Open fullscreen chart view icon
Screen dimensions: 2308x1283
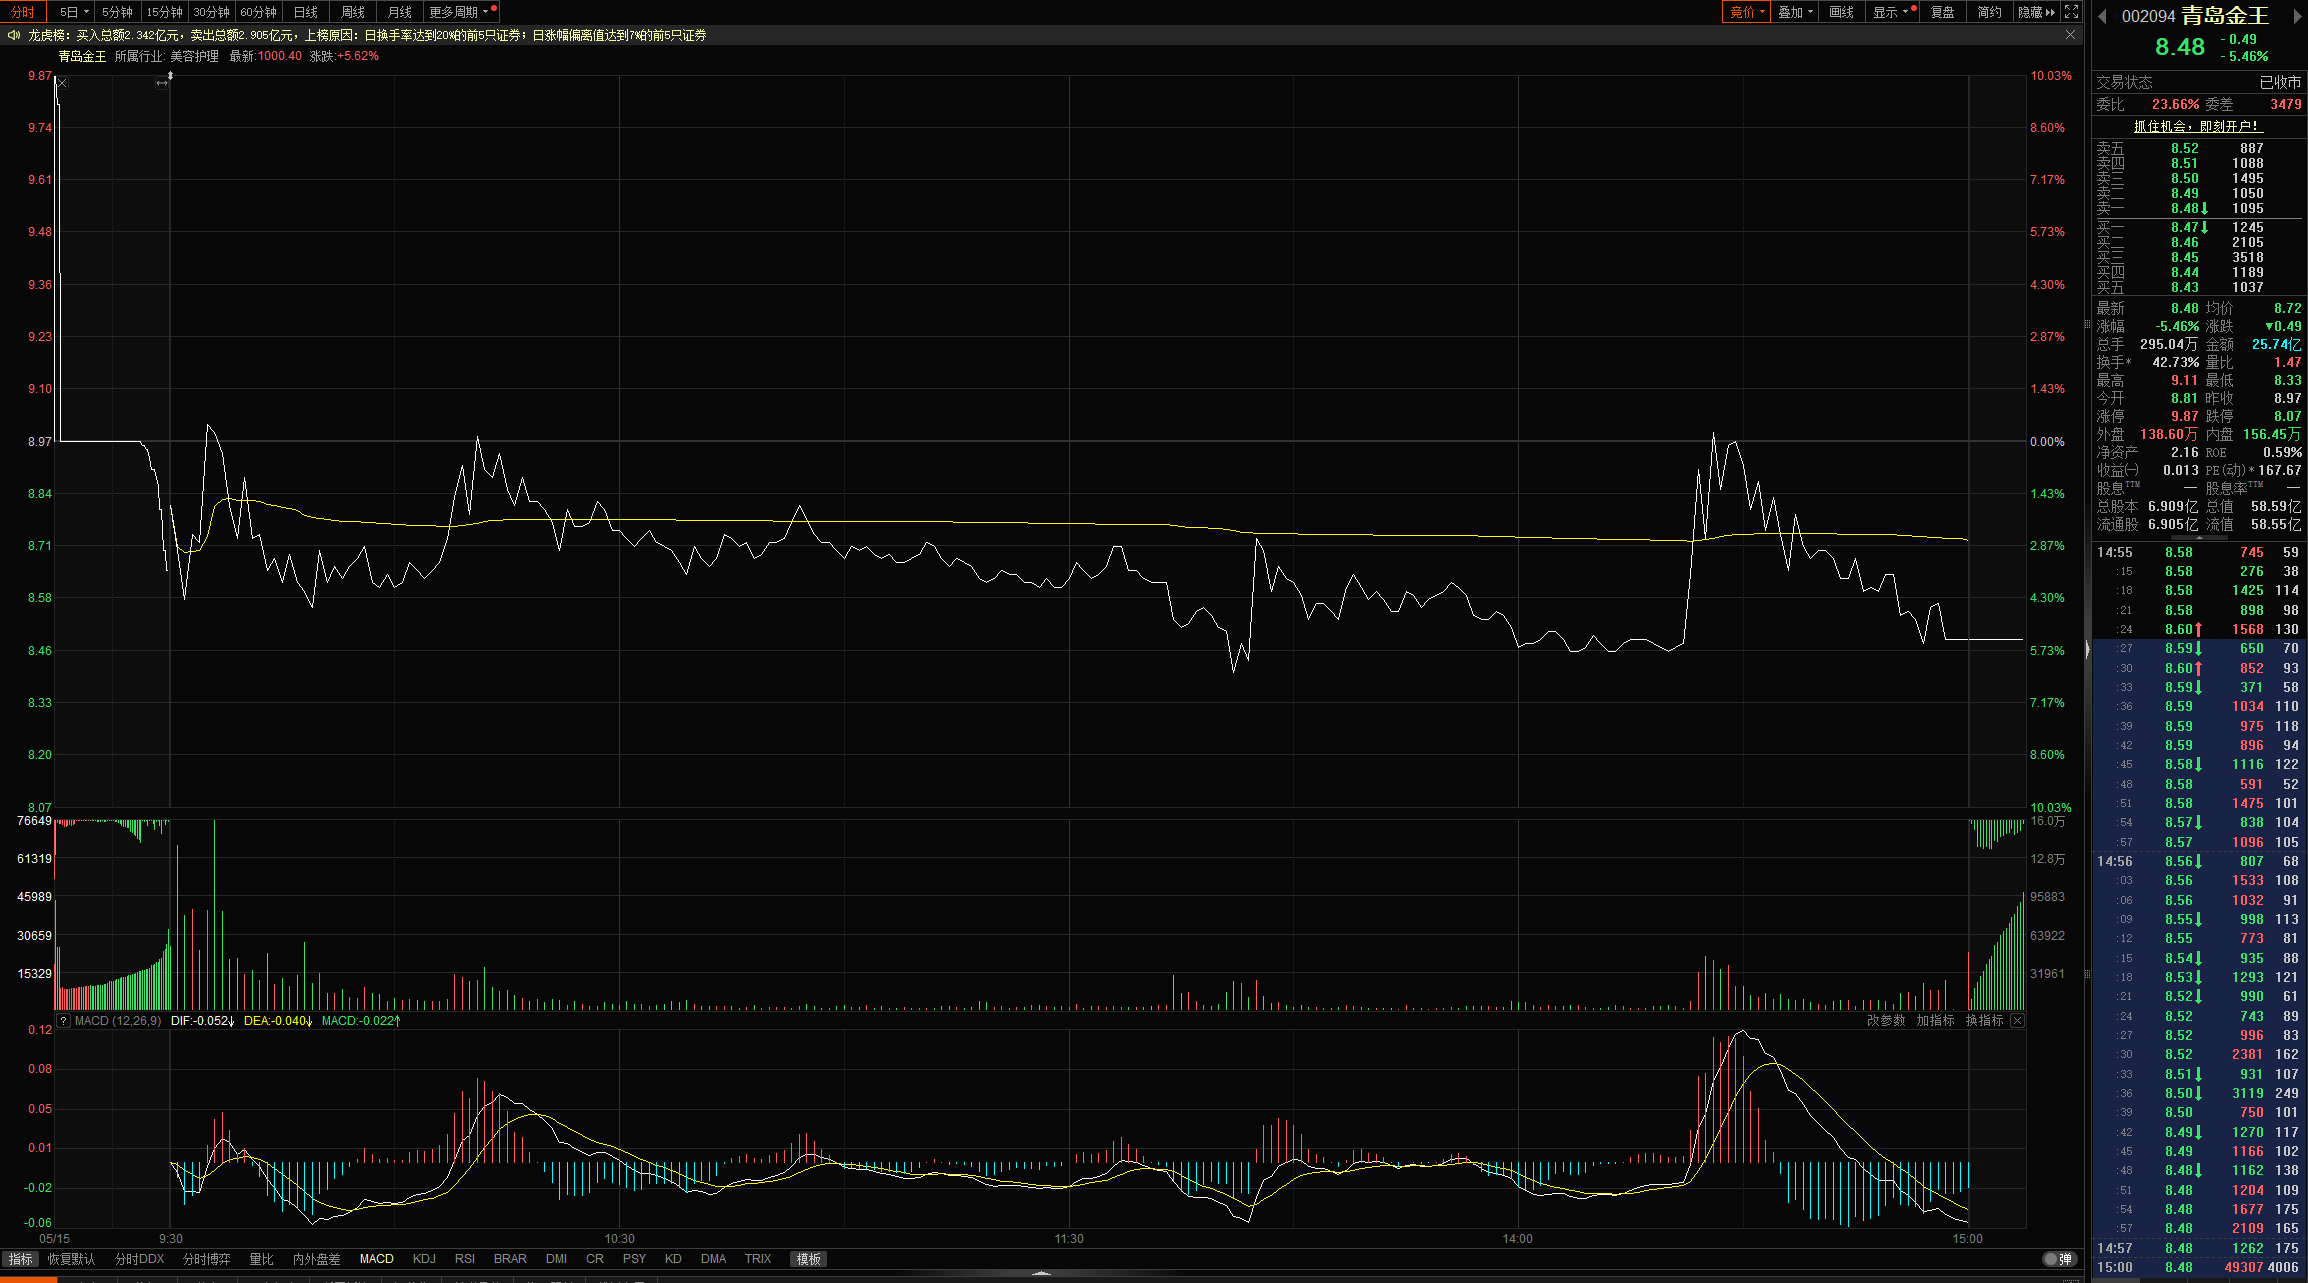coord(2071,12)
